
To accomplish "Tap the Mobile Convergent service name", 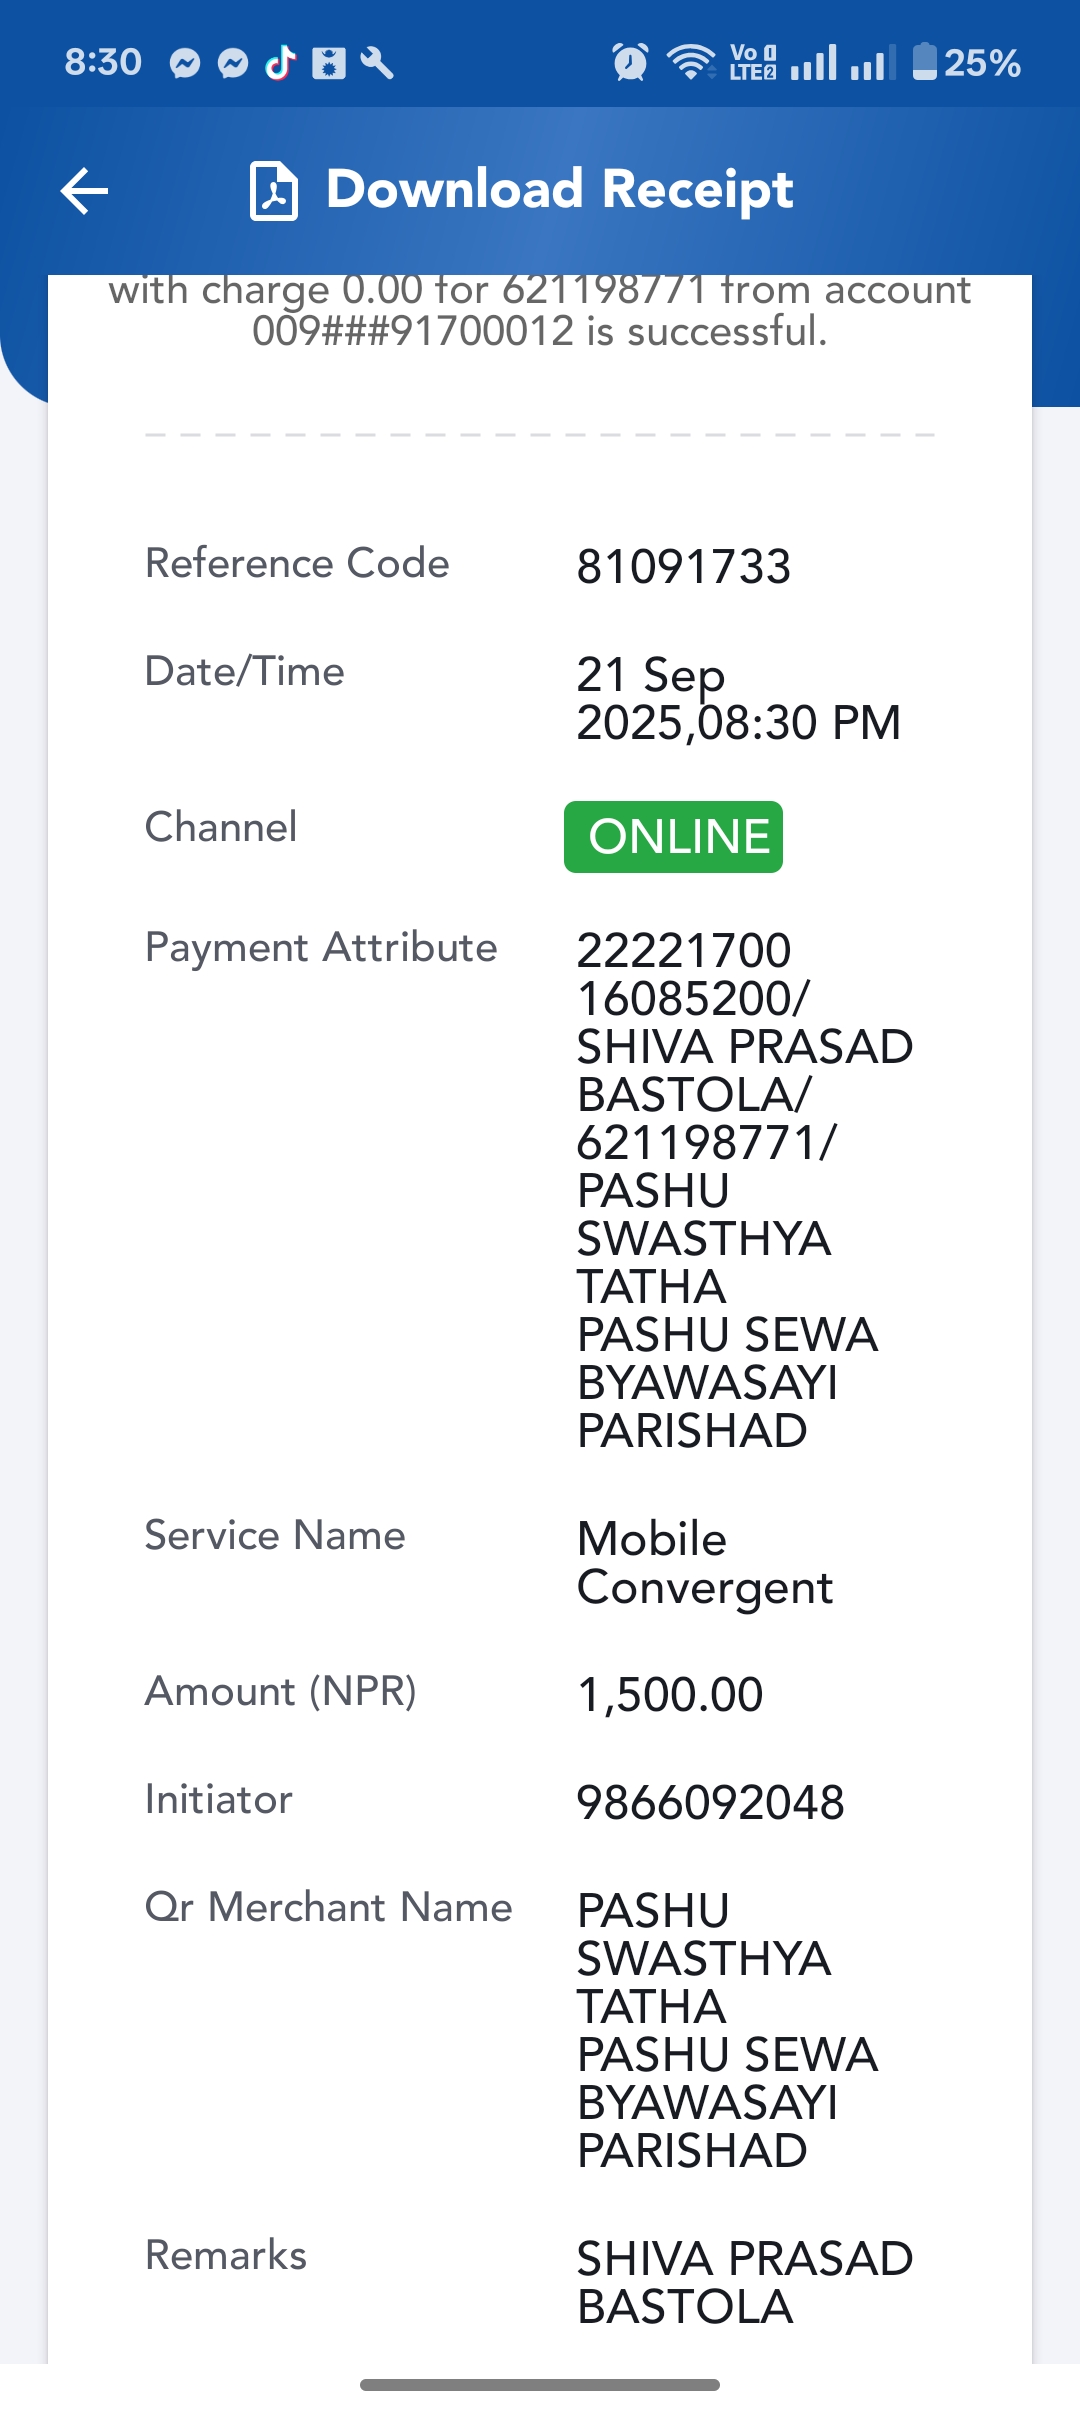I will [705, 1563].
